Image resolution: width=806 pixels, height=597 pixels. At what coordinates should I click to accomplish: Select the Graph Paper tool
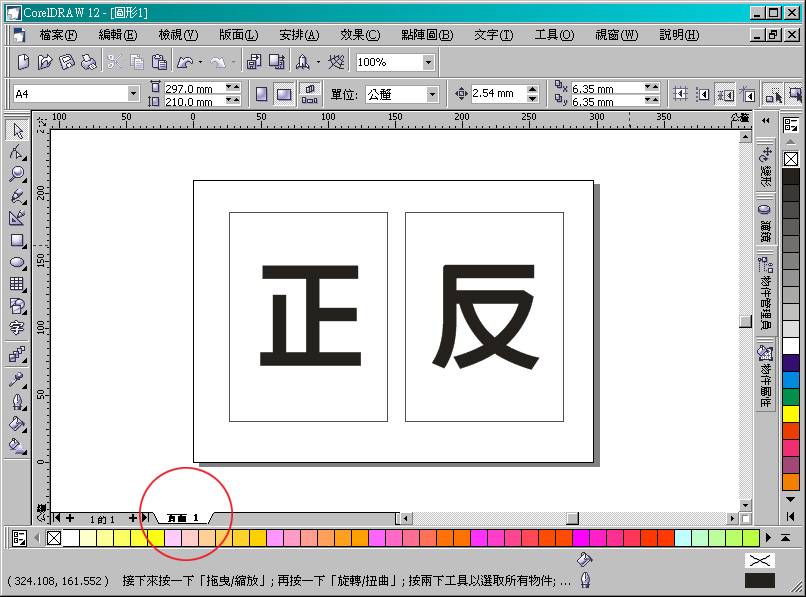tap(17, 285)
